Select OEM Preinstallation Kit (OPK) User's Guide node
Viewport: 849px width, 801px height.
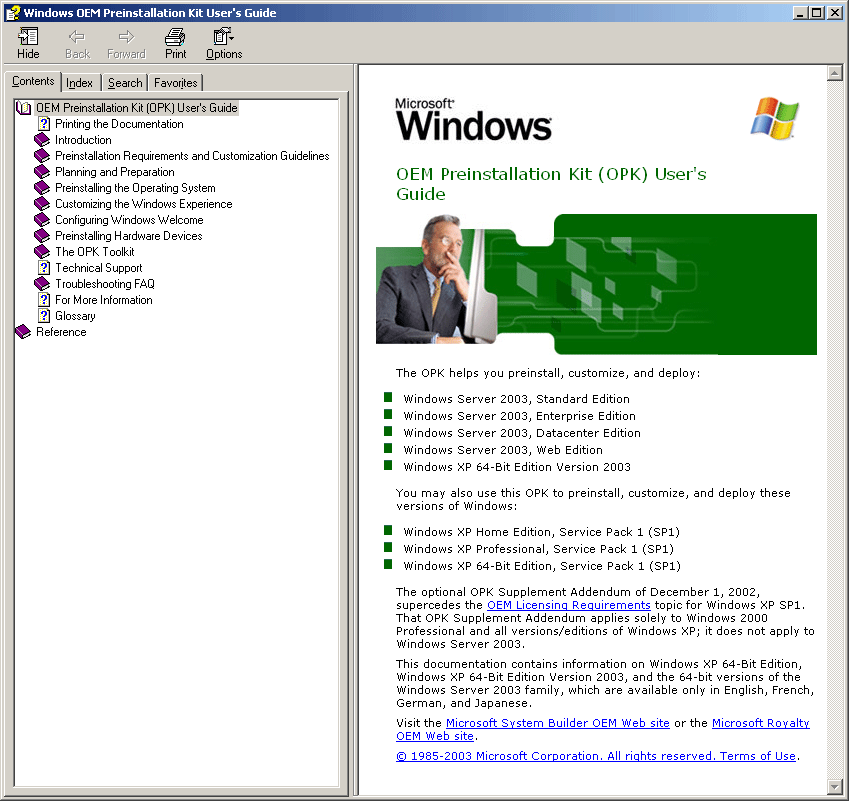[x=136, y=108]
